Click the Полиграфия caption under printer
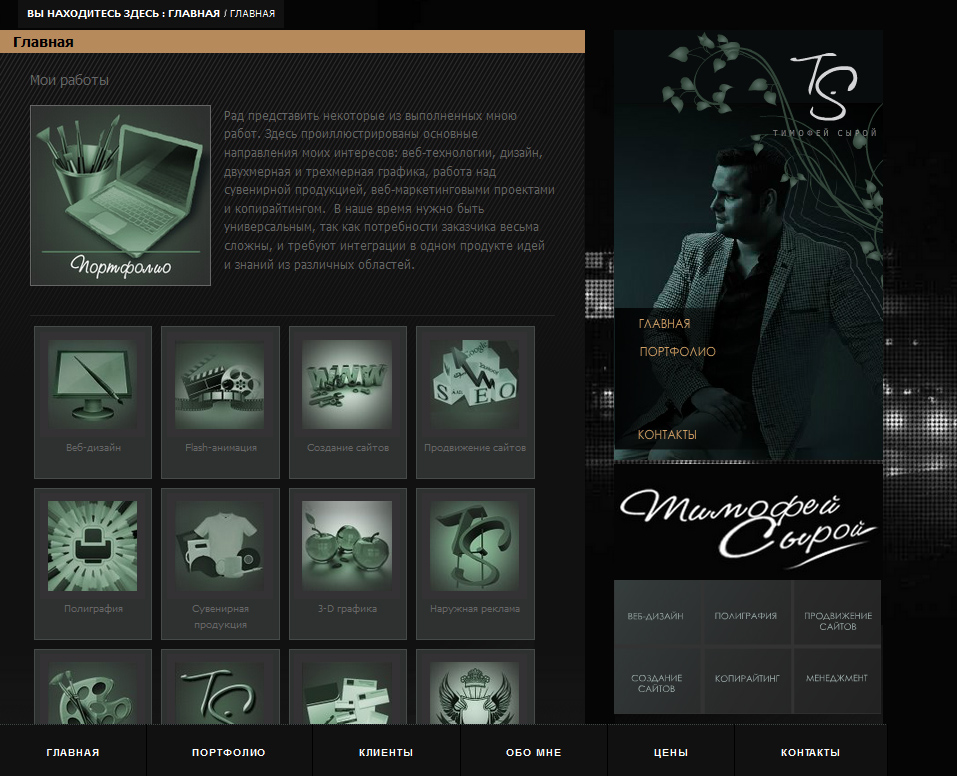 (x=93, y=609)
